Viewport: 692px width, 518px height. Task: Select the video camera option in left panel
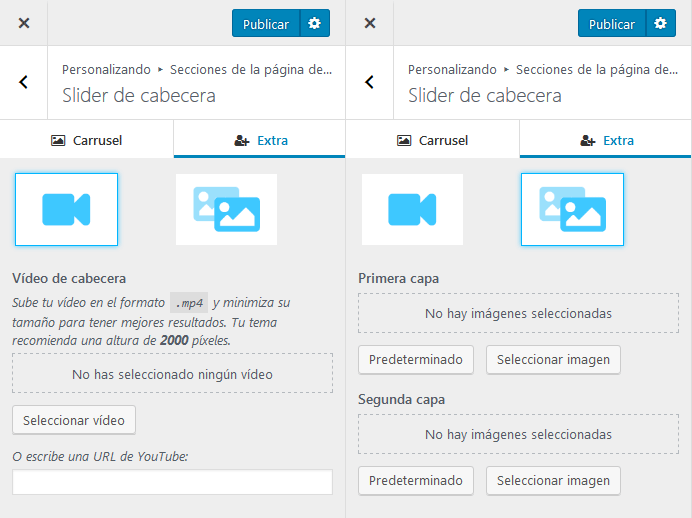tap(66, 210)
